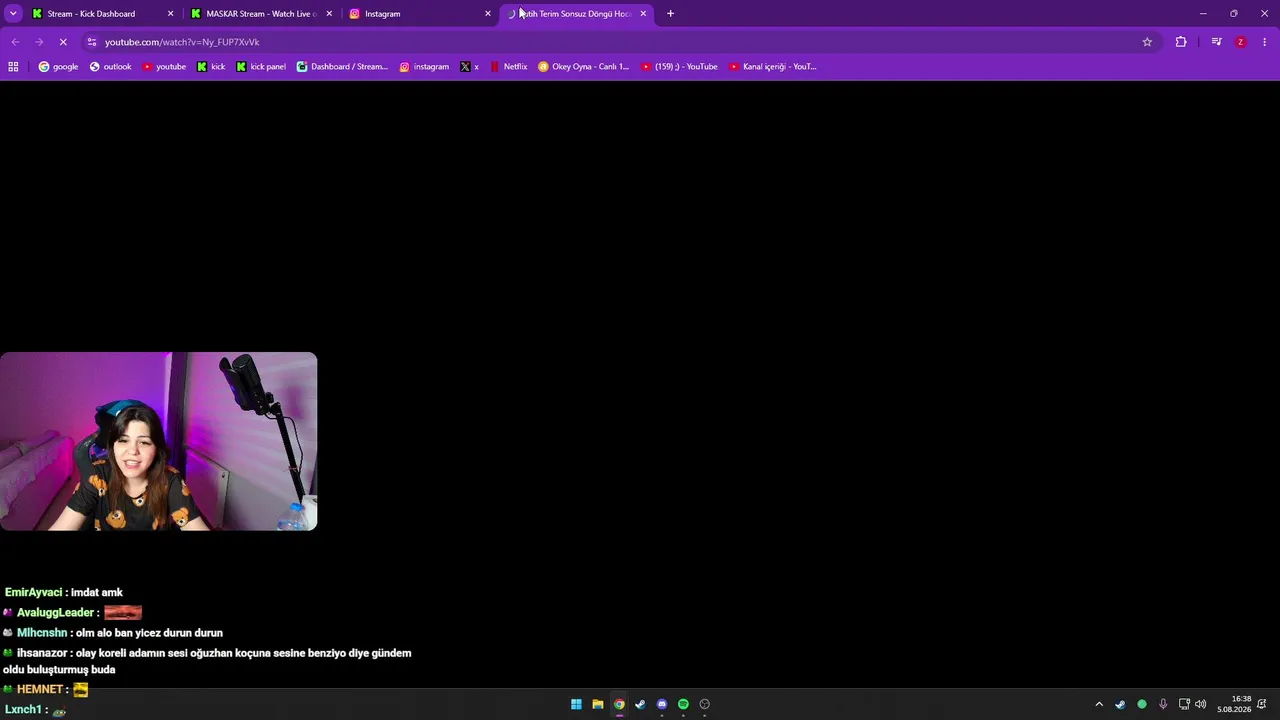Switch to the MASKAR Stream tab
The width and height of the screenshot is (1280, 720).
[x=261, y=14]
